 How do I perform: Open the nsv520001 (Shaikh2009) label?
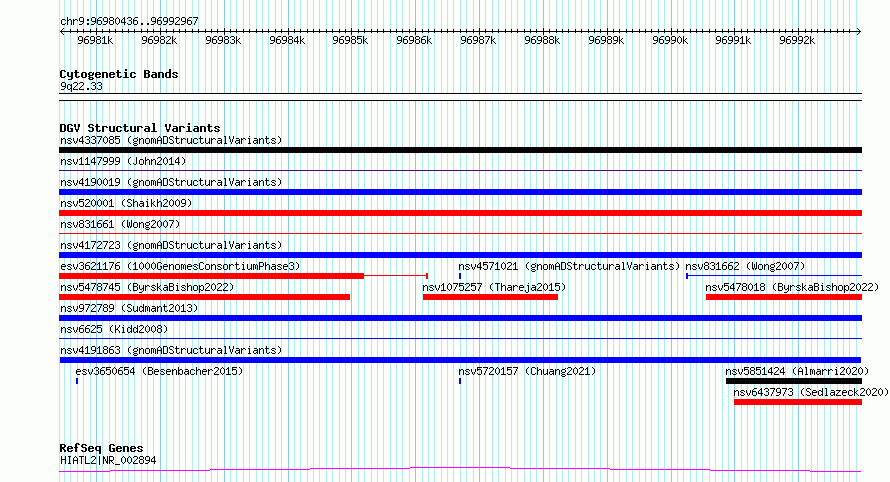126,203
